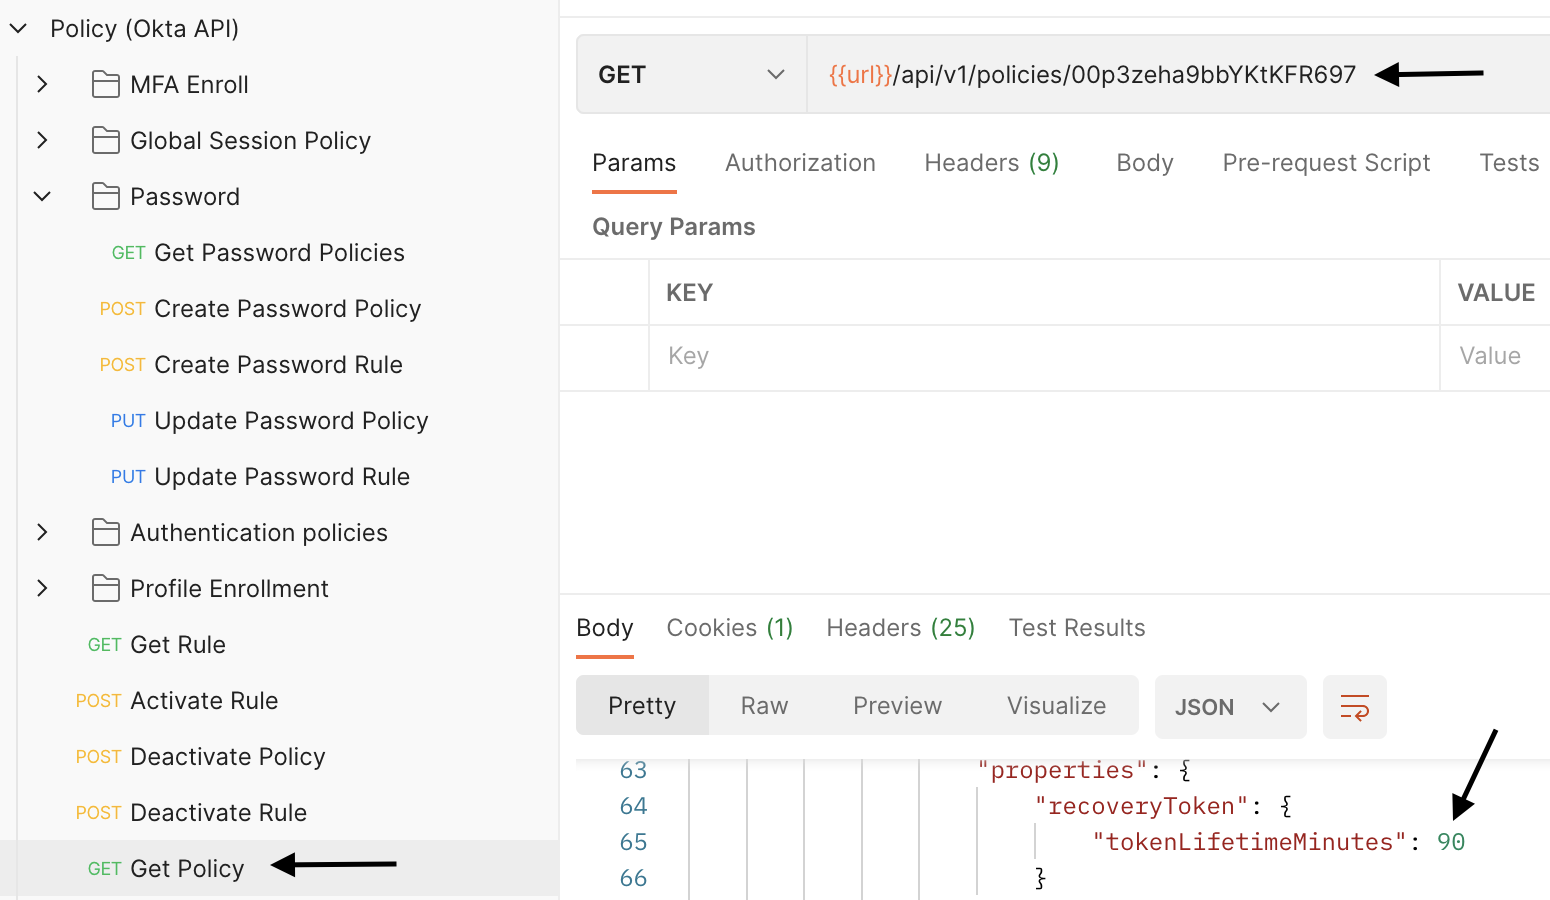Screen dimensions: 1550x900
Task: Select the Visualize response view
Action: [1056, 706]
